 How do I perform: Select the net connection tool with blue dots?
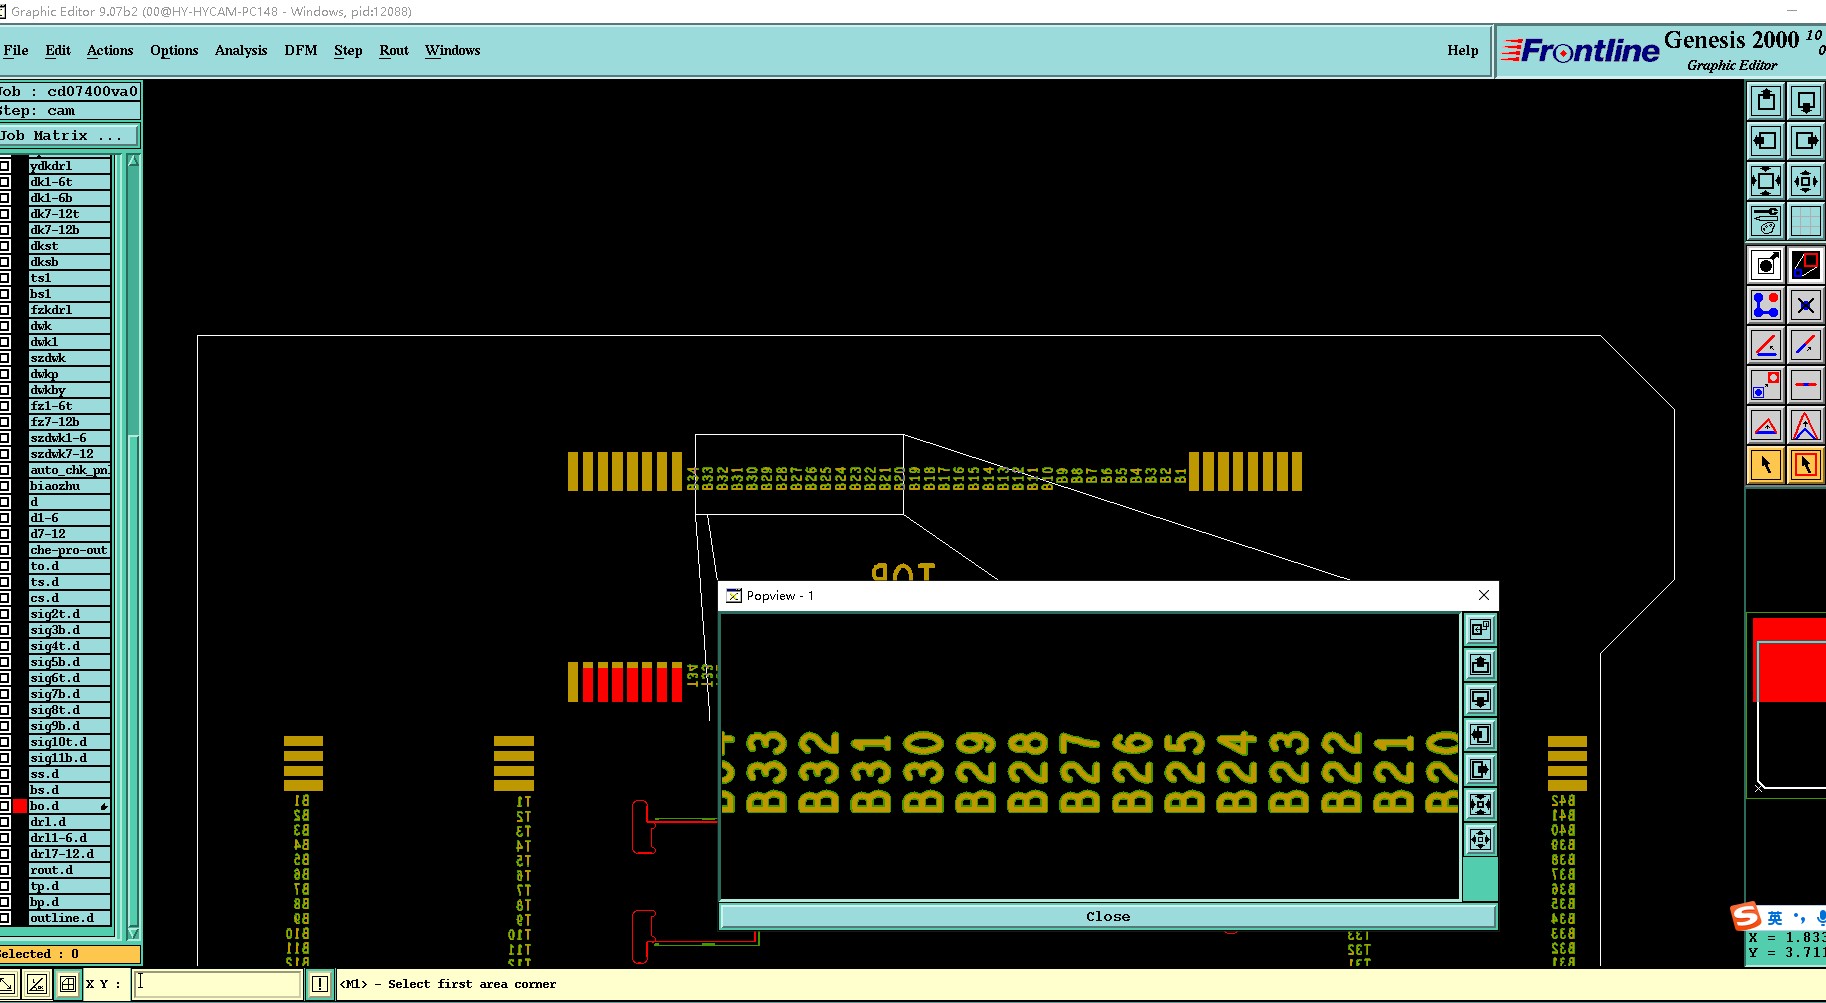[x=1766, y=305]
